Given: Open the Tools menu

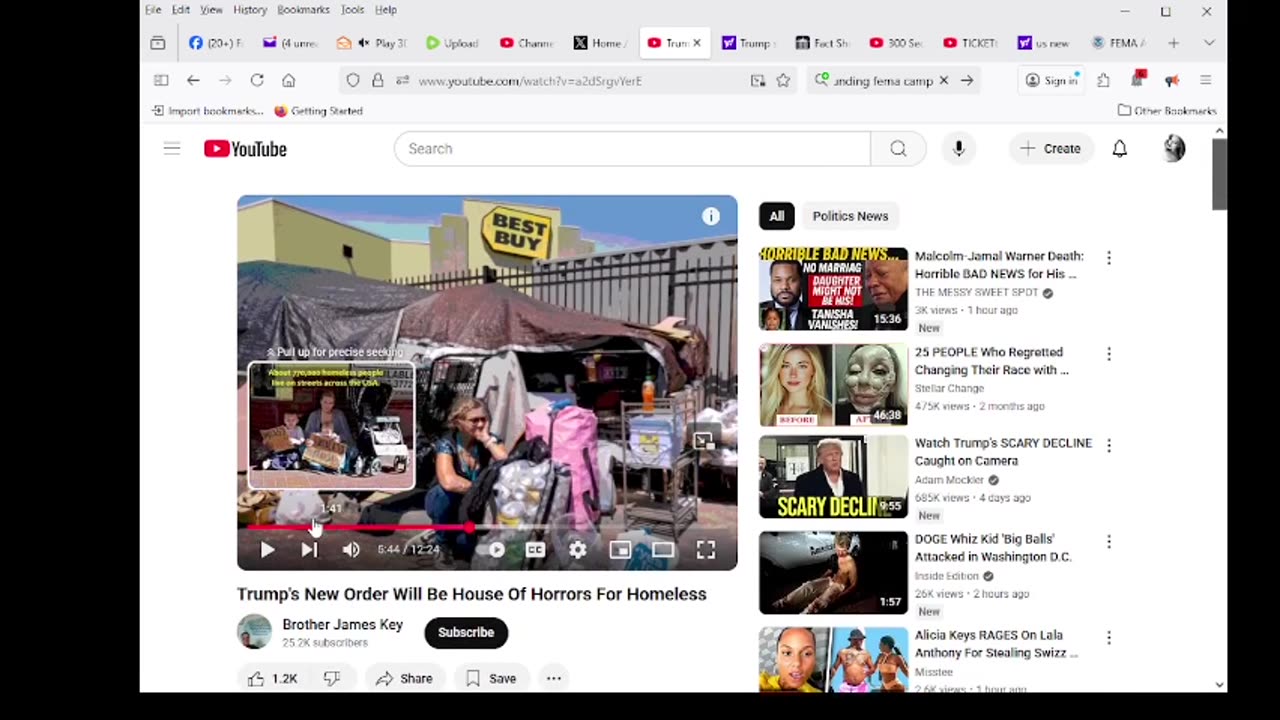Looking at the screenshot, I should (352, 10).
